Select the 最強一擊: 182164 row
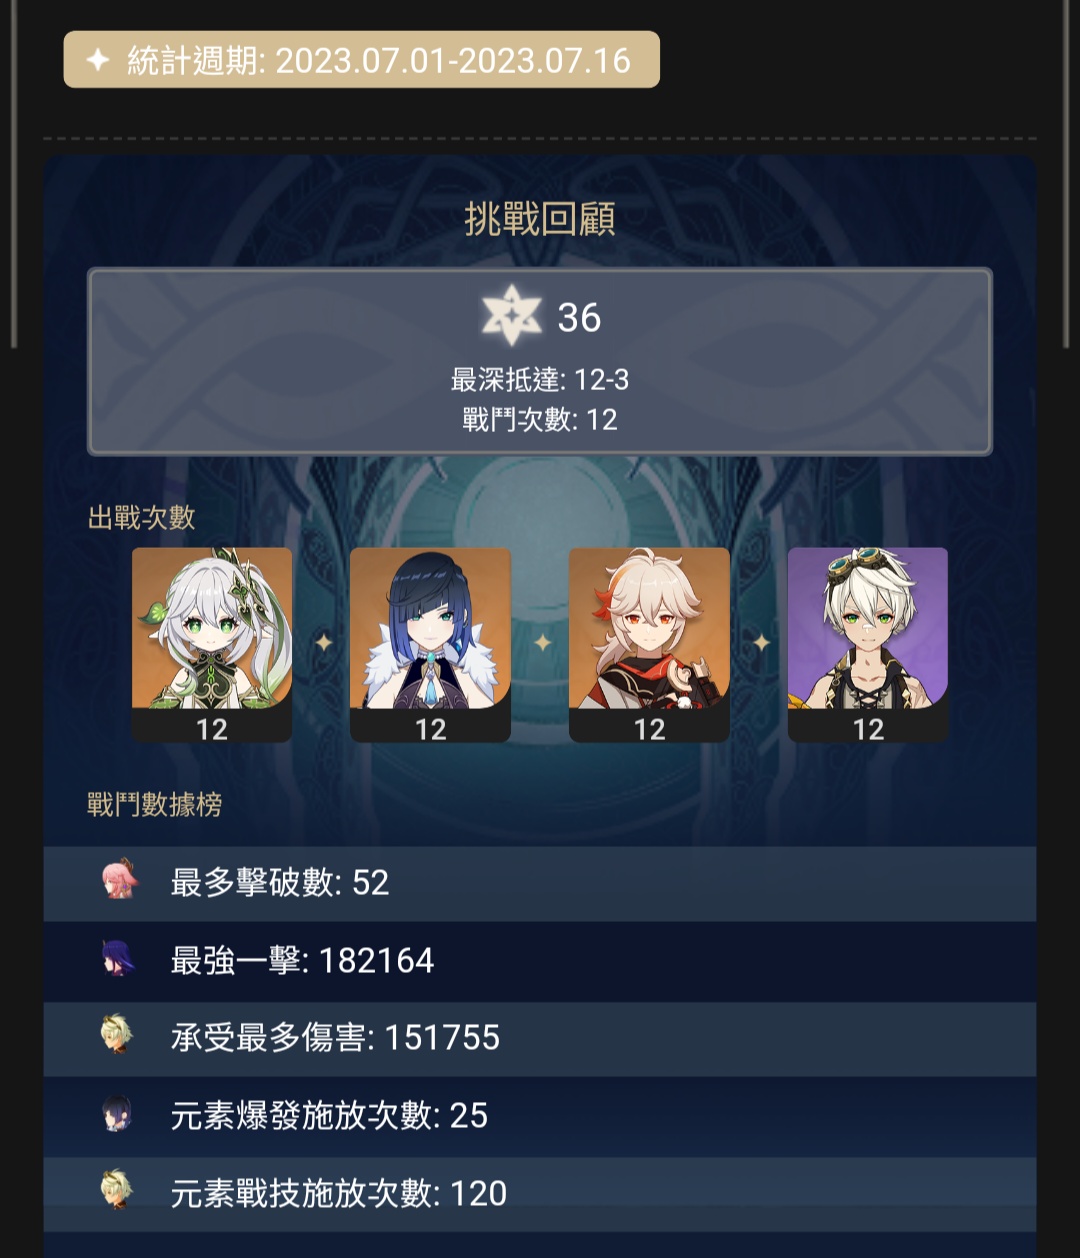Viewport: 1080px width, 1258px height. 540,961
